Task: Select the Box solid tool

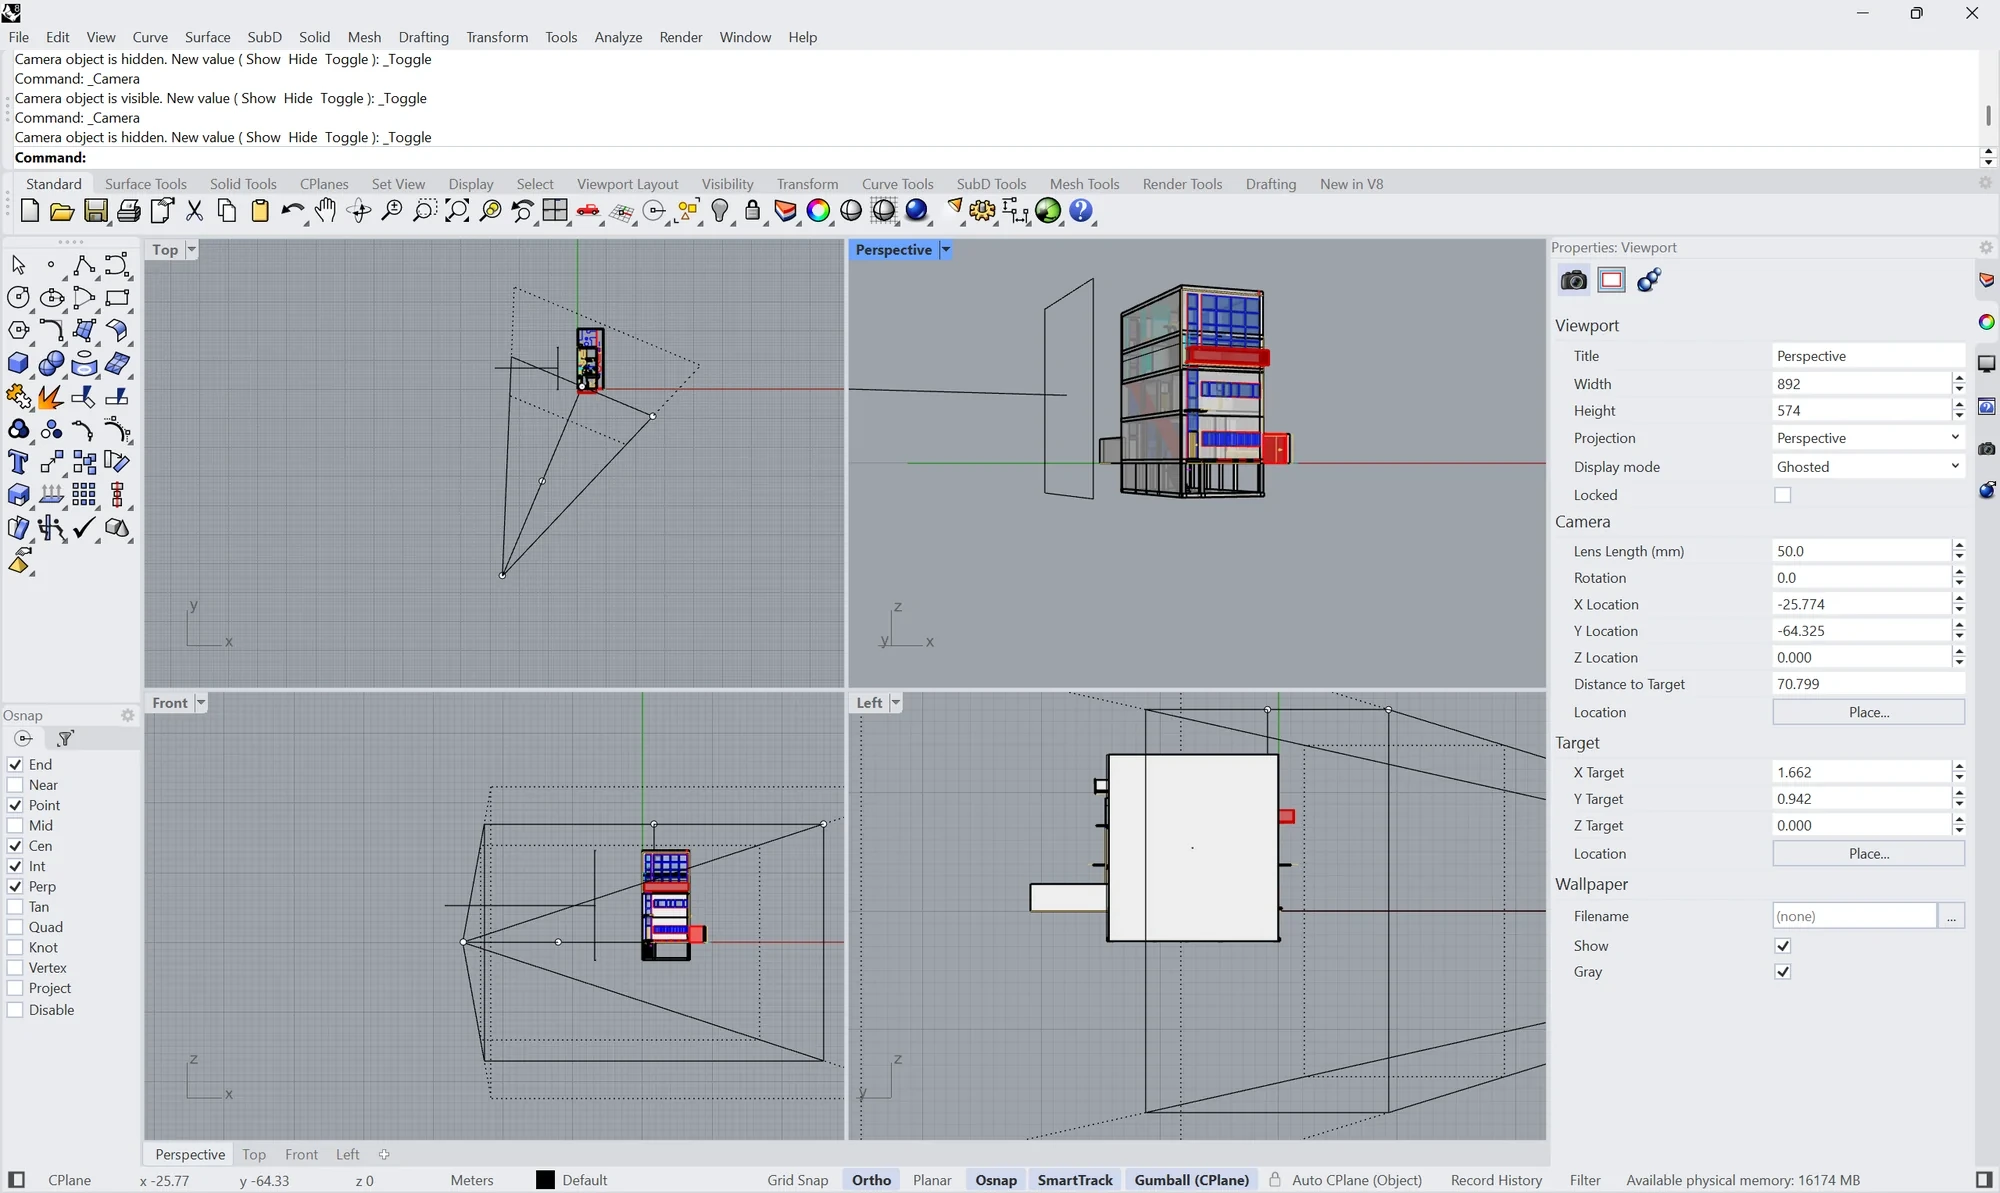Action: click(x=18, y=364)
